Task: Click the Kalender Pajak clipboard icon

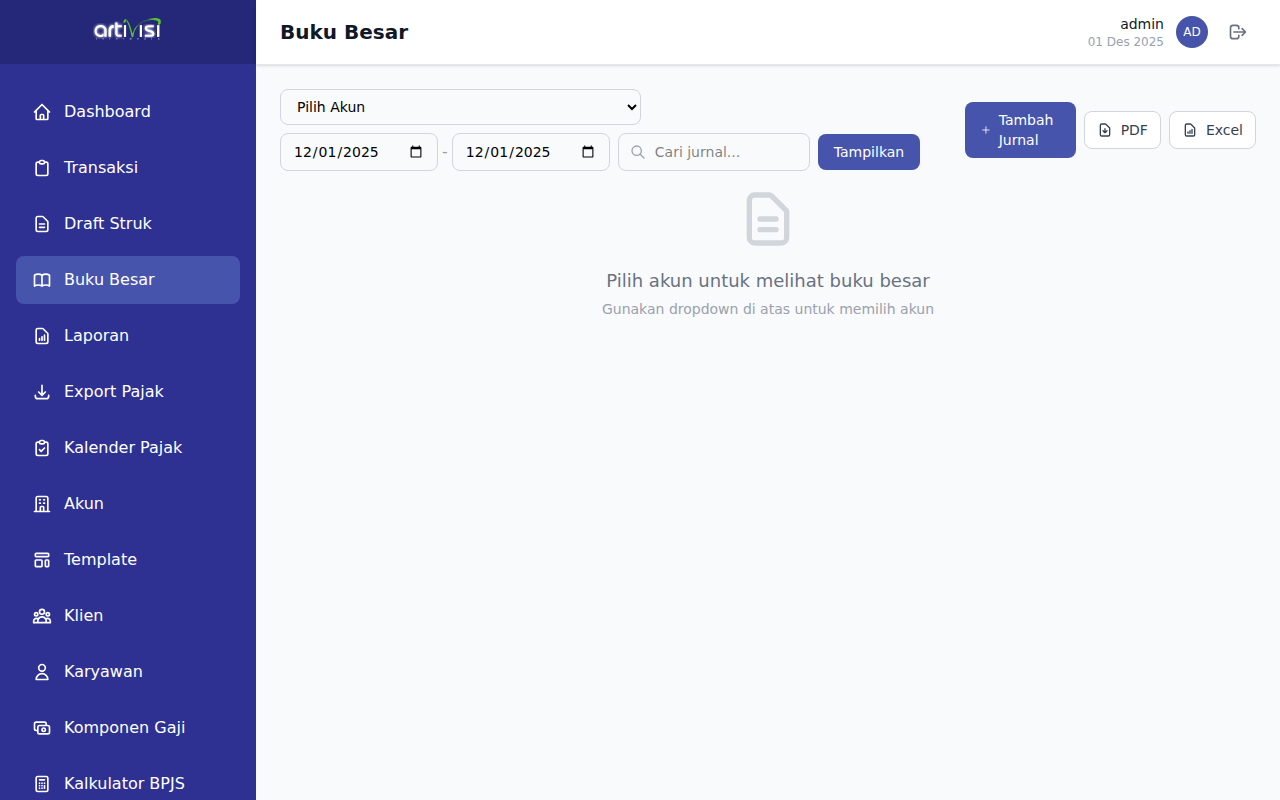Action: click(42, 448)
